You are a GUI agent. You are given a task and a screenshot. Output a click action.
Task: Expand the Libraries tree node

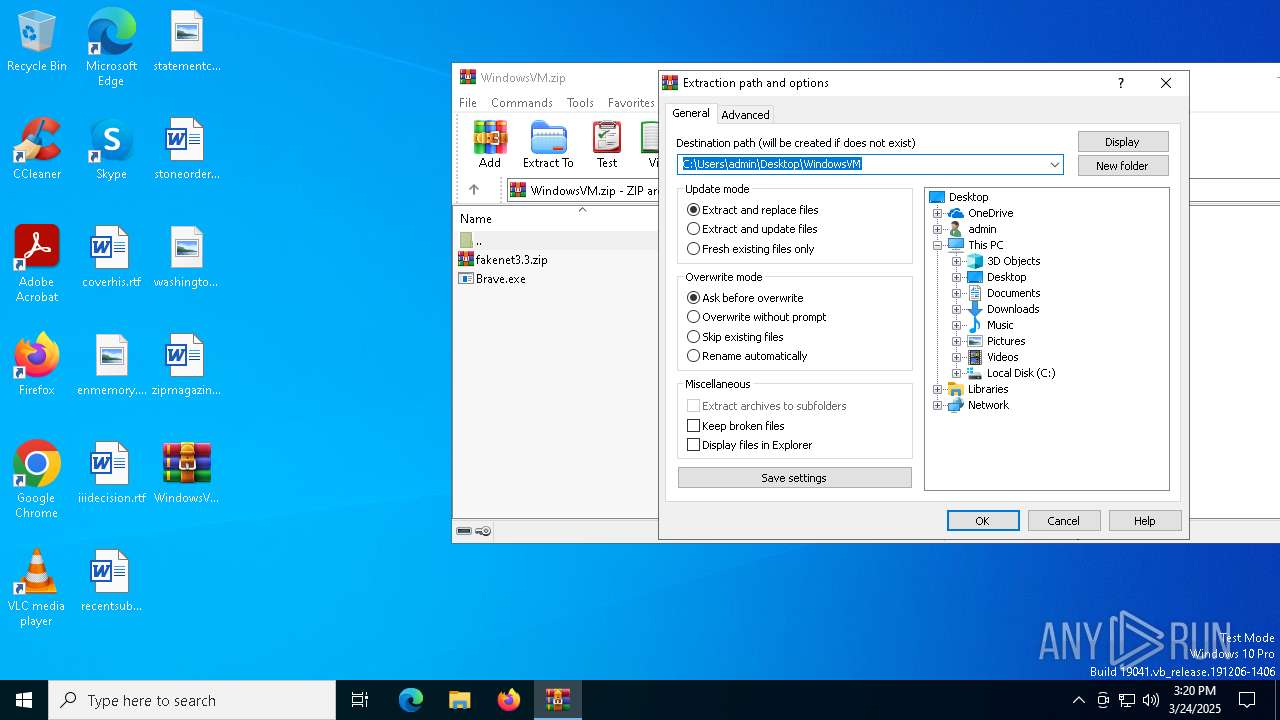click(x=938, y=389)
